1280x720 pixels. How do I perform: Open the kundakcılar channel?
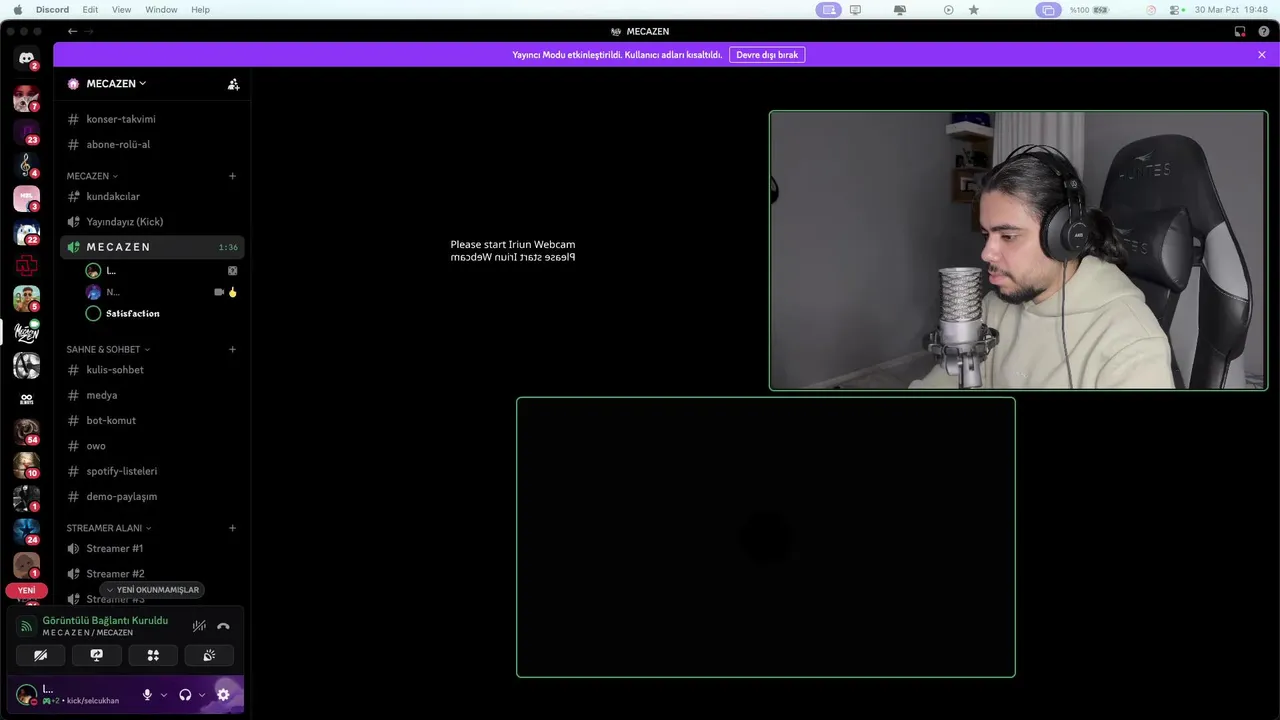coord(152,196)
